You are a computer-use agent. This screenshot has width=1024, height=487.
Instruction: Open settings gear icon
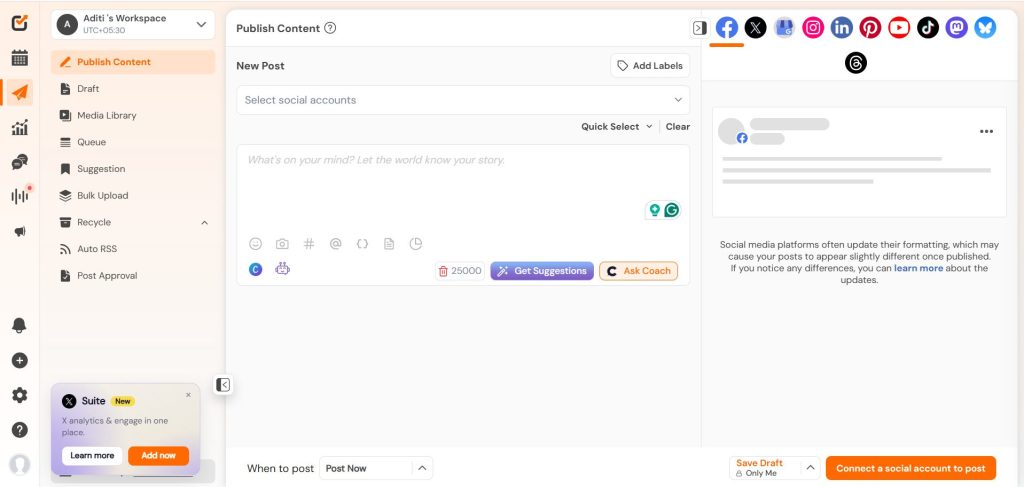pos(20,395)
